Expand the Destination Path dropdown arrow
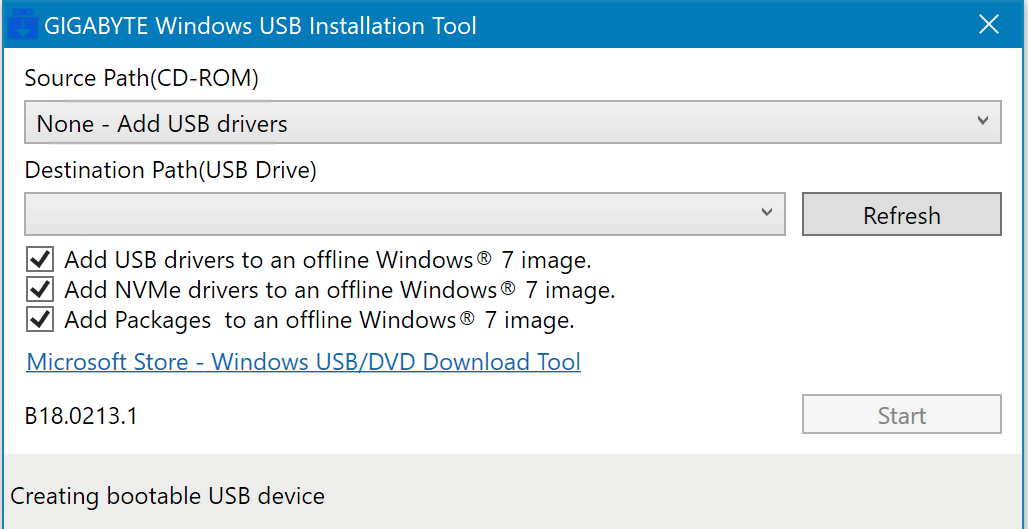 (766, 213)
